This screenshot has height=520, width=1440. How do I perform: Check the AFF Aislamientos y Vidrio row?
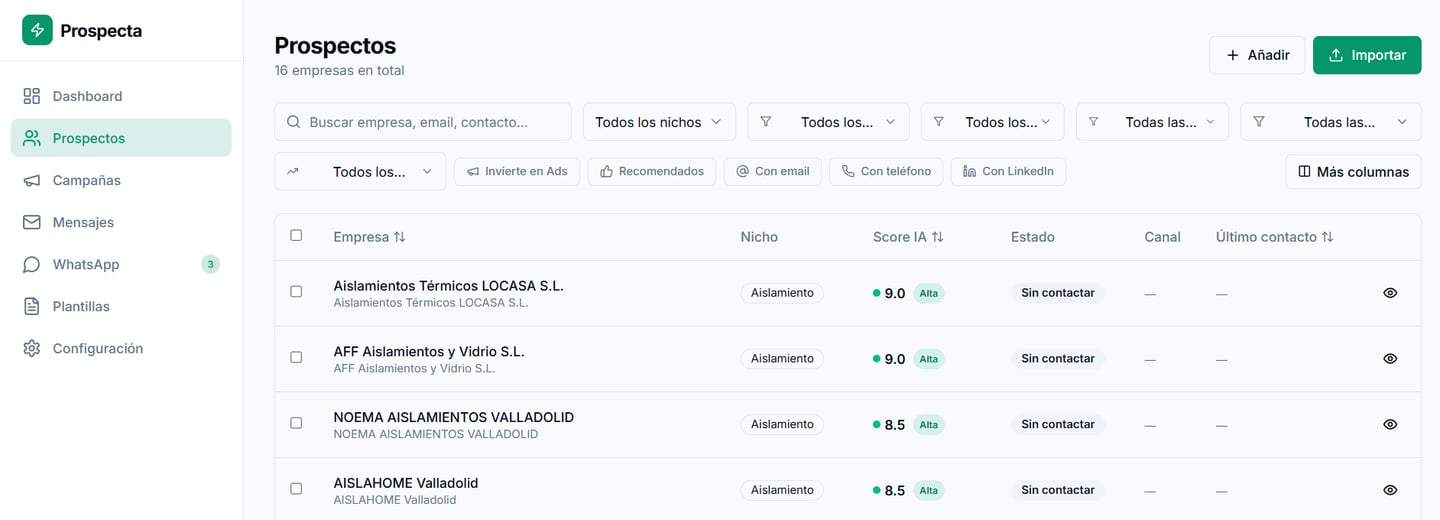point(296,357)
